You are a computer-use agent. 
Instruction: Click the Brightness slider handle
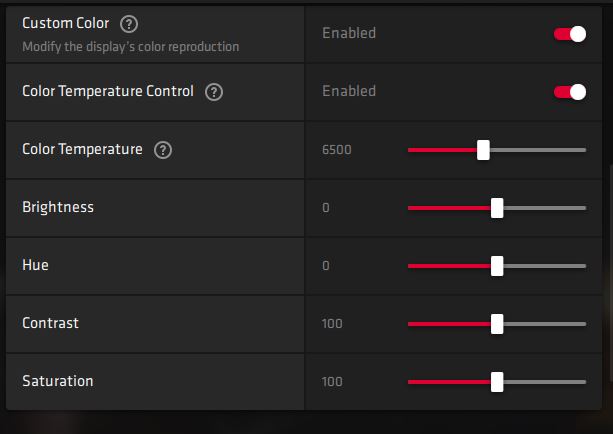coord(497,208)
